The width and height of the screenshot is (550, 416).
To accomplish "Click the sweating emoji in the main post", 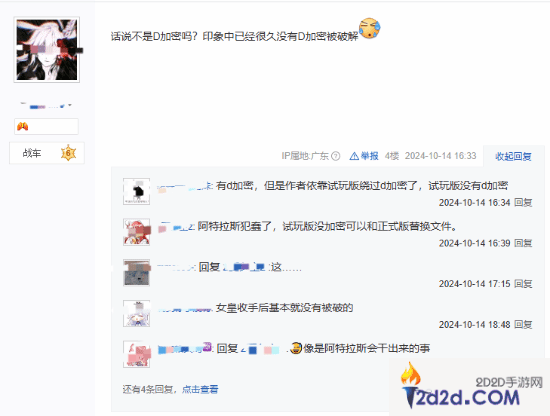I will (369, 28).
